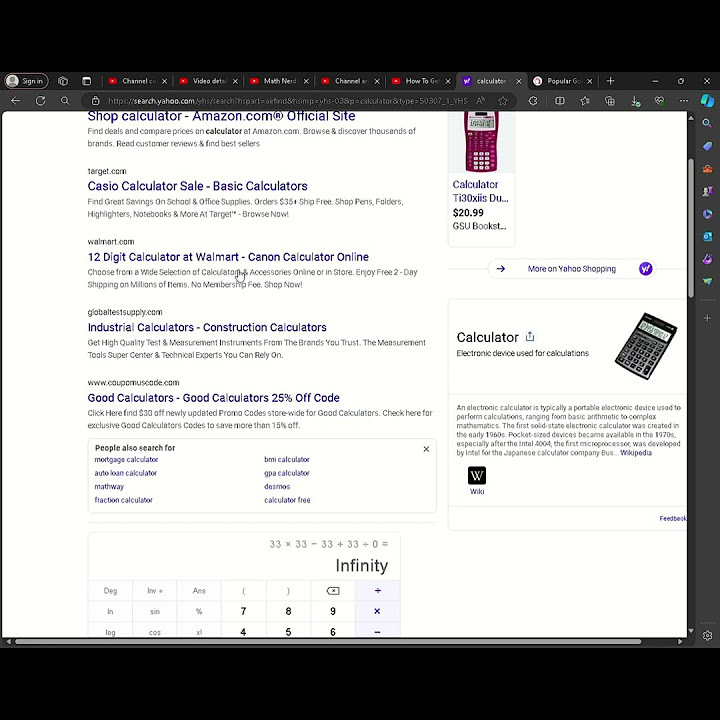Reload the page with the refresh icon

[40, 101]
